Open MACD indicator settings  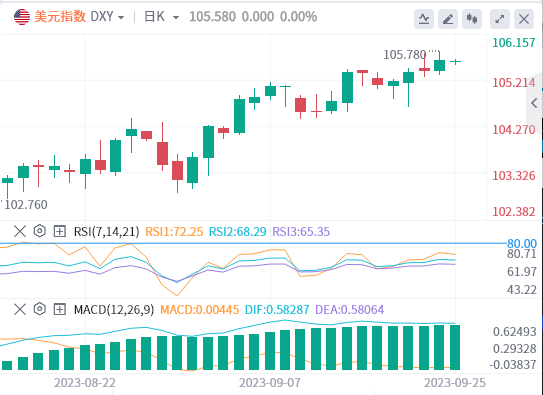pos(40,309)
